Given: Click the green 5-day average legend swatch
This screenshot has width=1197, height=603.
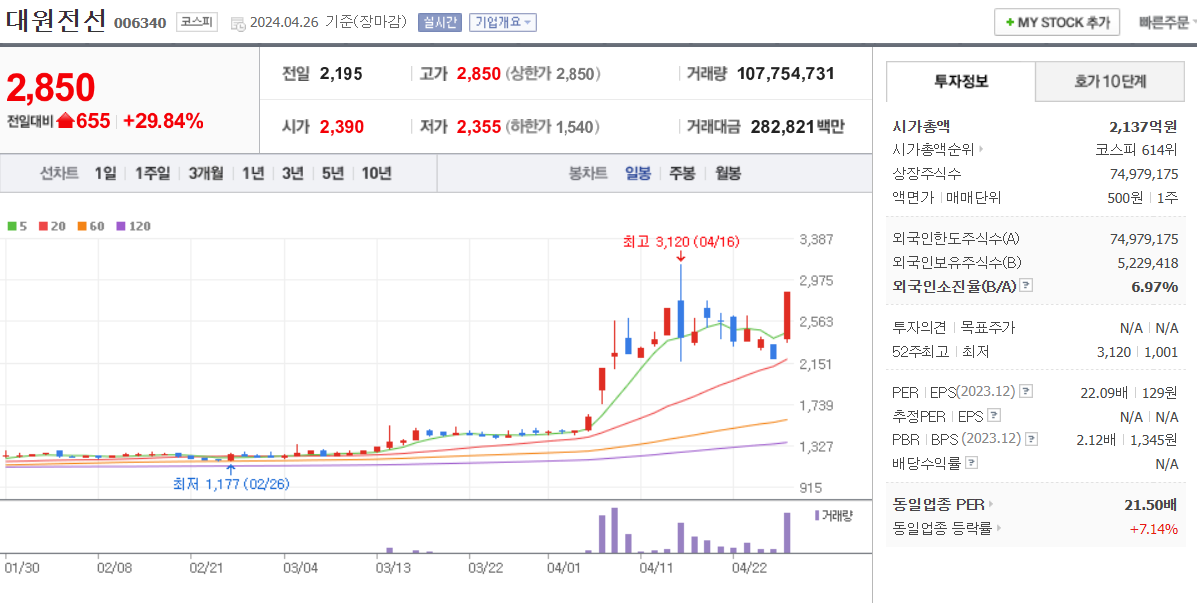Looking at the screenshot, I should (x=11, y=226).
